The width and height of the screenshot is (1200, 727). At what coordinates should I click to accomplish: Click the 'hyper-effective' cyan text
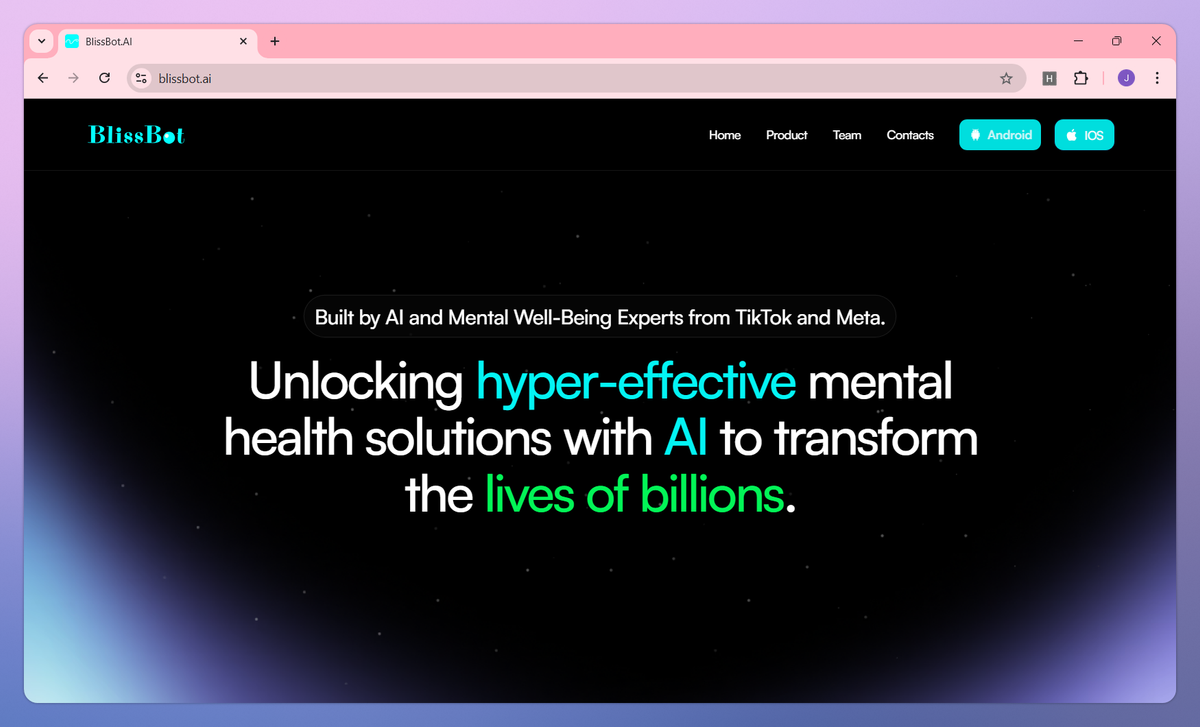point(636,382)
